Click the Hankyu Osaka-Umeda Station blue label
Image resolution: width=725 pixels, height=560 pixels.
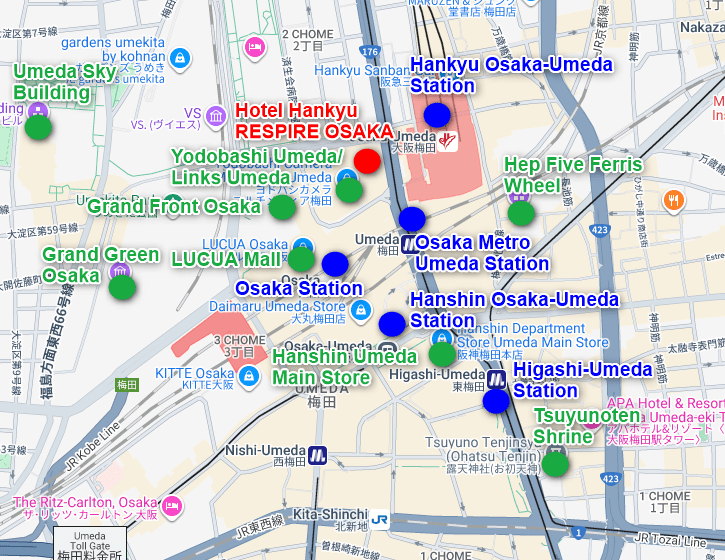tap(511, 75)
